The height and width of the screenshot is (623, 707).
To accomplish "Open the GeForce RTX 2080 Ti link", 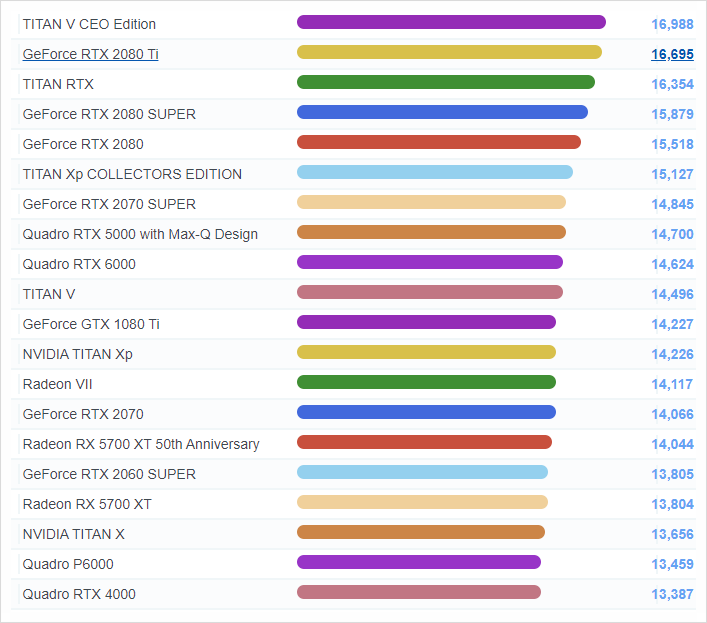I will tap(90, 54).
